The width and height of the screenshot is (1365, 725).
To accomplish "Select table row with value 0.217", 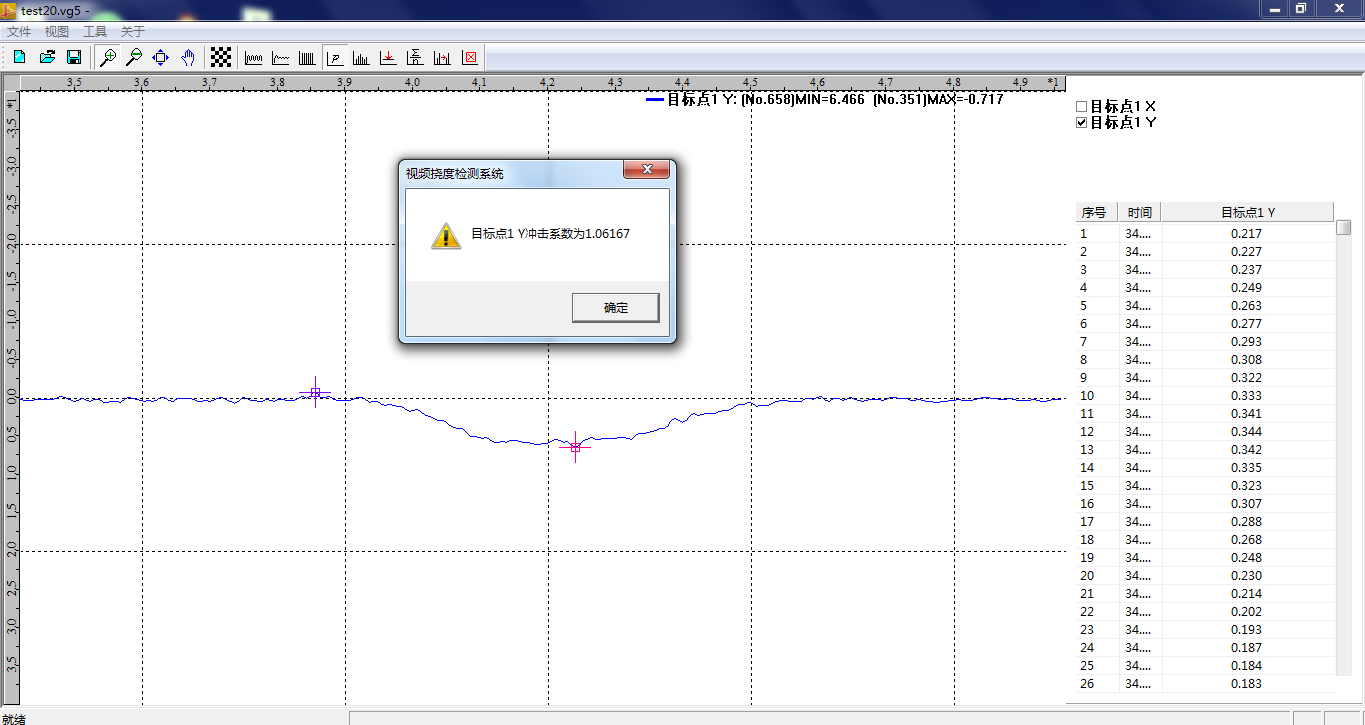I will coord(1205,234).
